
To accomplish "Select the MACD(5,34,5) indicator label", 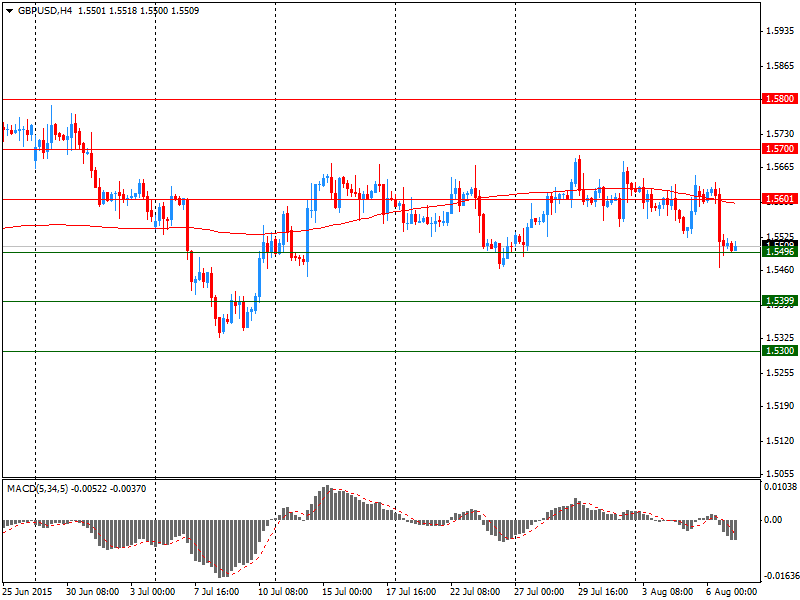I will [37, 489].
